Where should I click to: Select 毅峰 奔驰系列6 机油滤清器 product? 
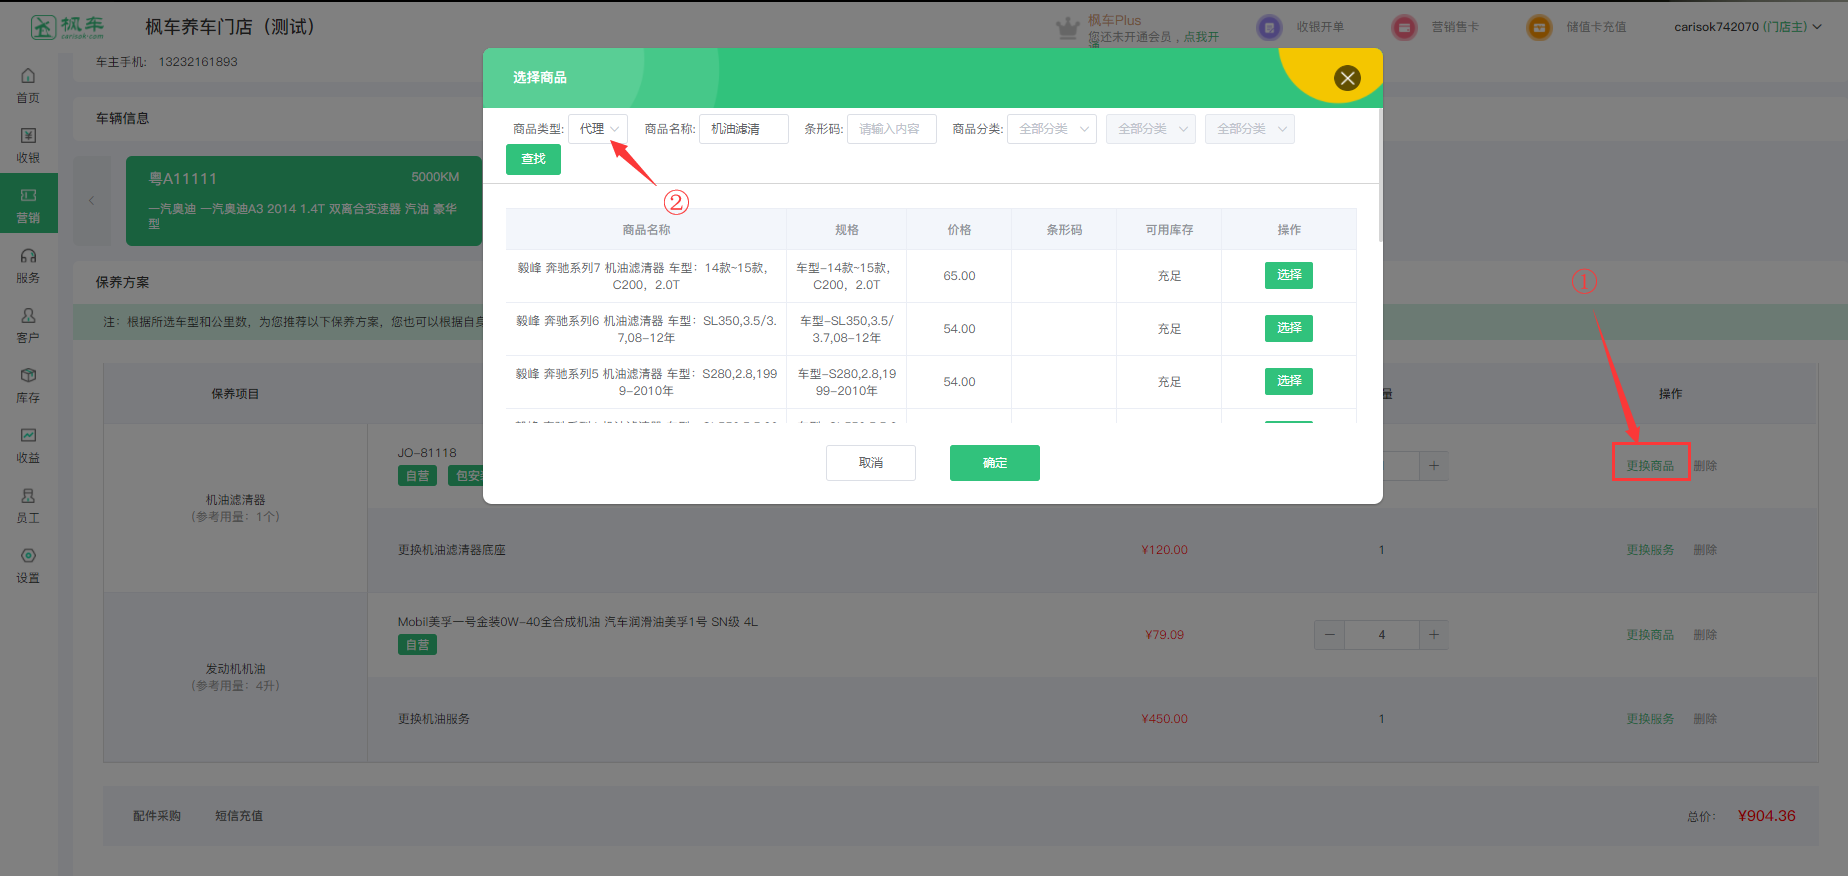click(1289, 328)
